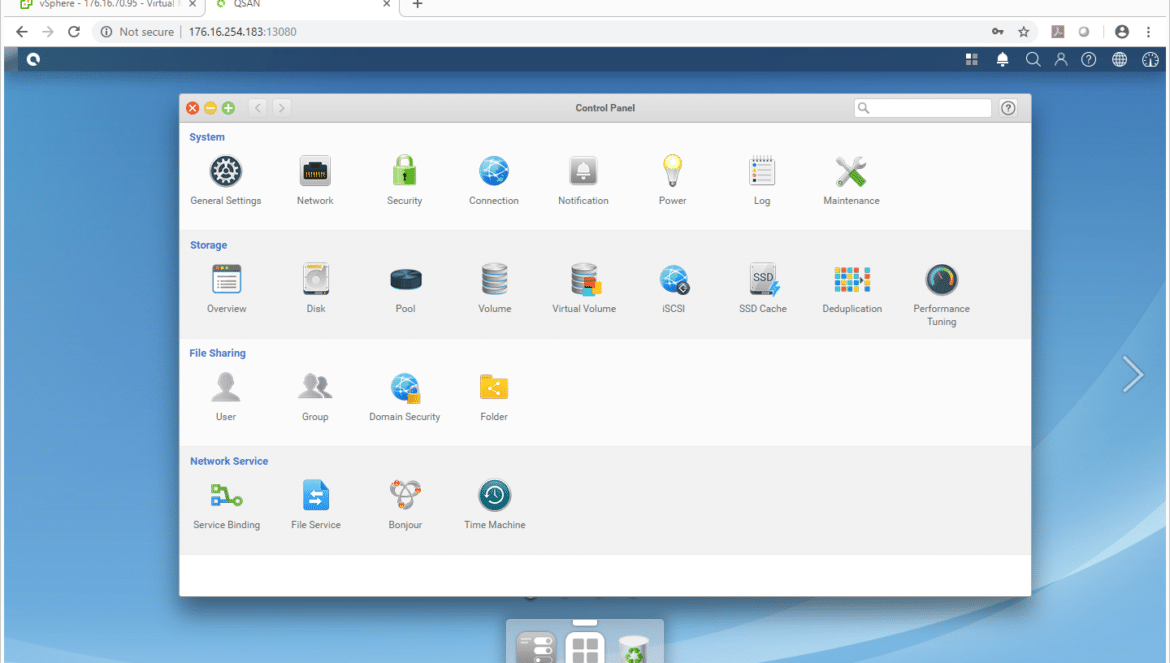The height and width of the screenshot is (663, 1170).
Task: Open the Deduplication icon
Action: coord(852,280)
